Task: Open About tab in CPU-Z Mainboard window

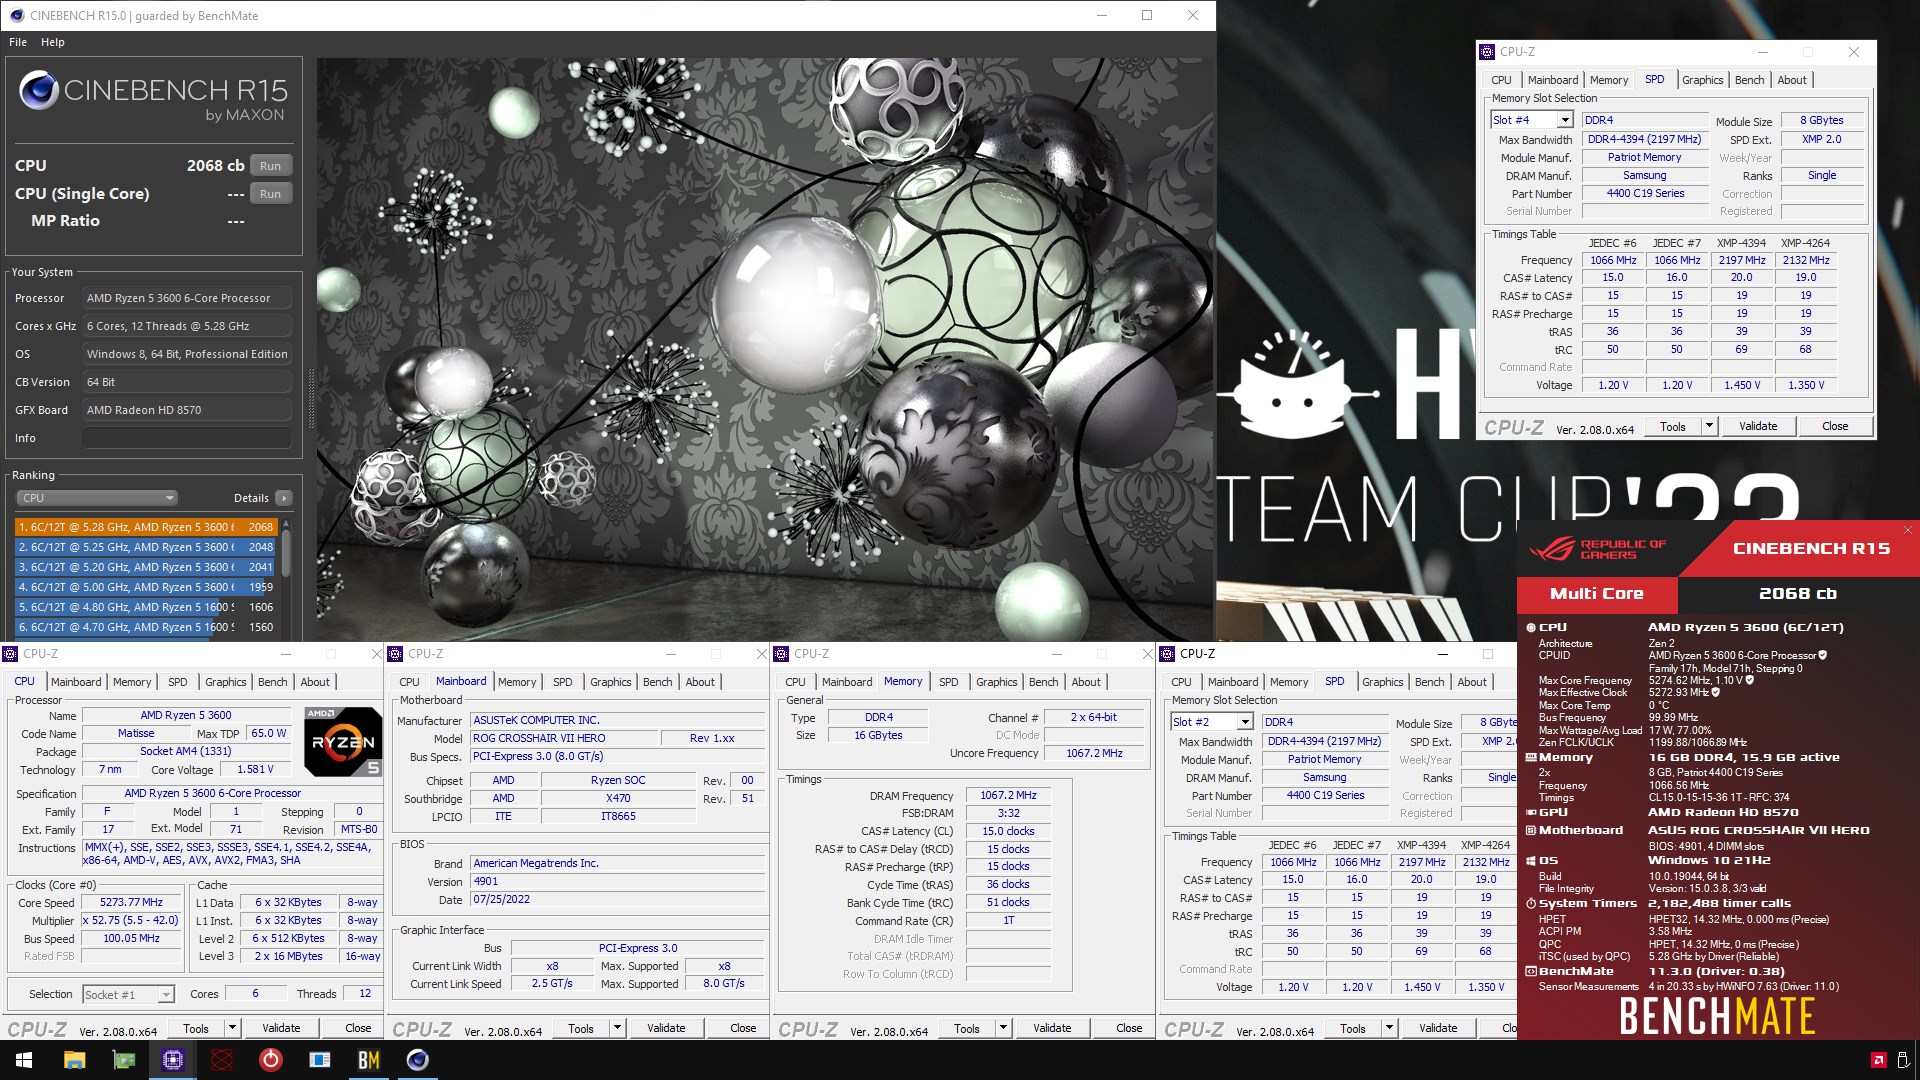Action: pos(700,682)
